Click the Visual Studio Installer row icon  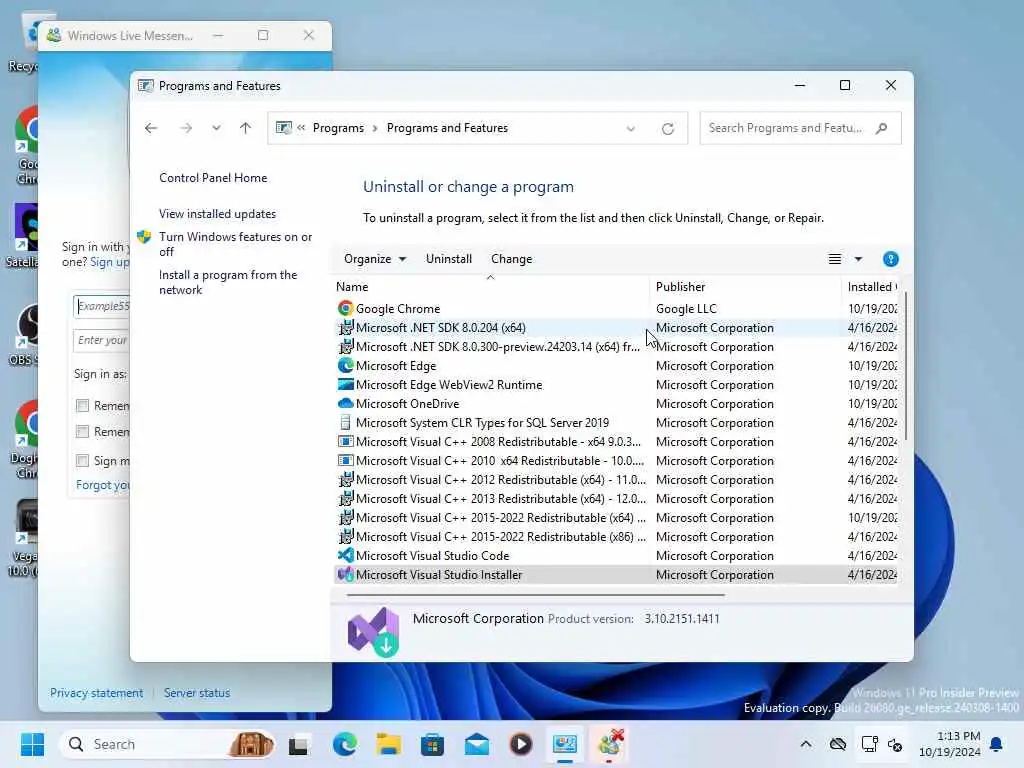click(345, 575)
